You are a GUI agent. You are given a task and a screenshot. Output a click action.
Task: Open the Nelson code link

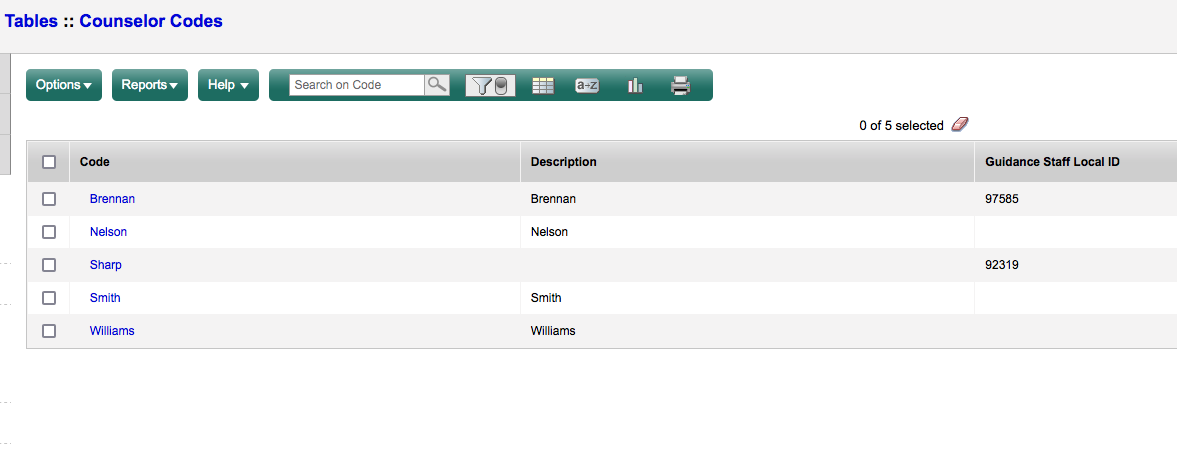tap(108, 232)
